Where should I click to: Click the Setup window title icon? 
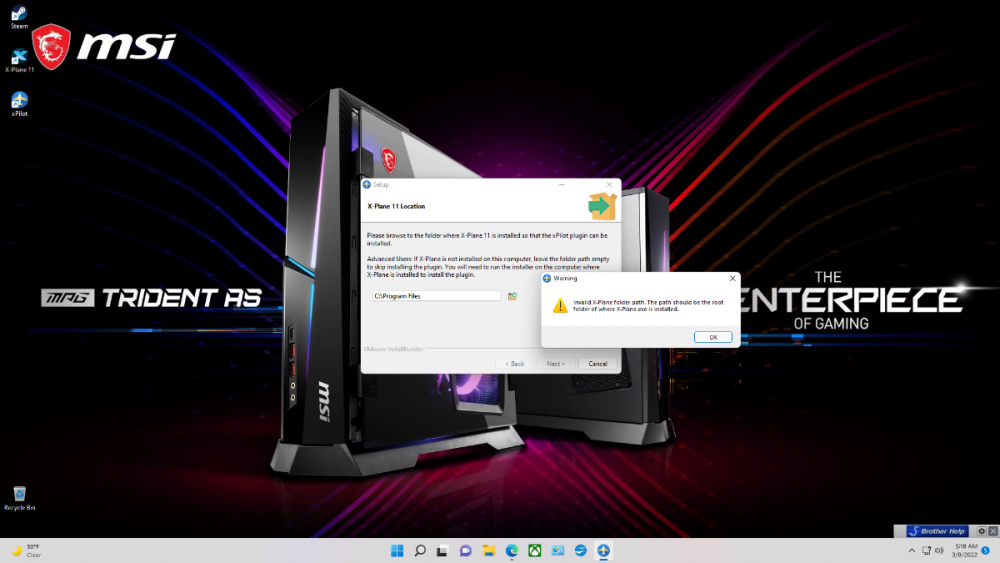[367, 185]
